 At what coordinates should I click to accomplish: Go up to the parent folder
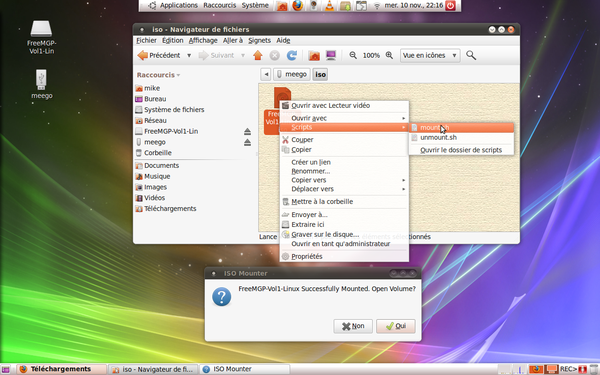tap(258, 55)
